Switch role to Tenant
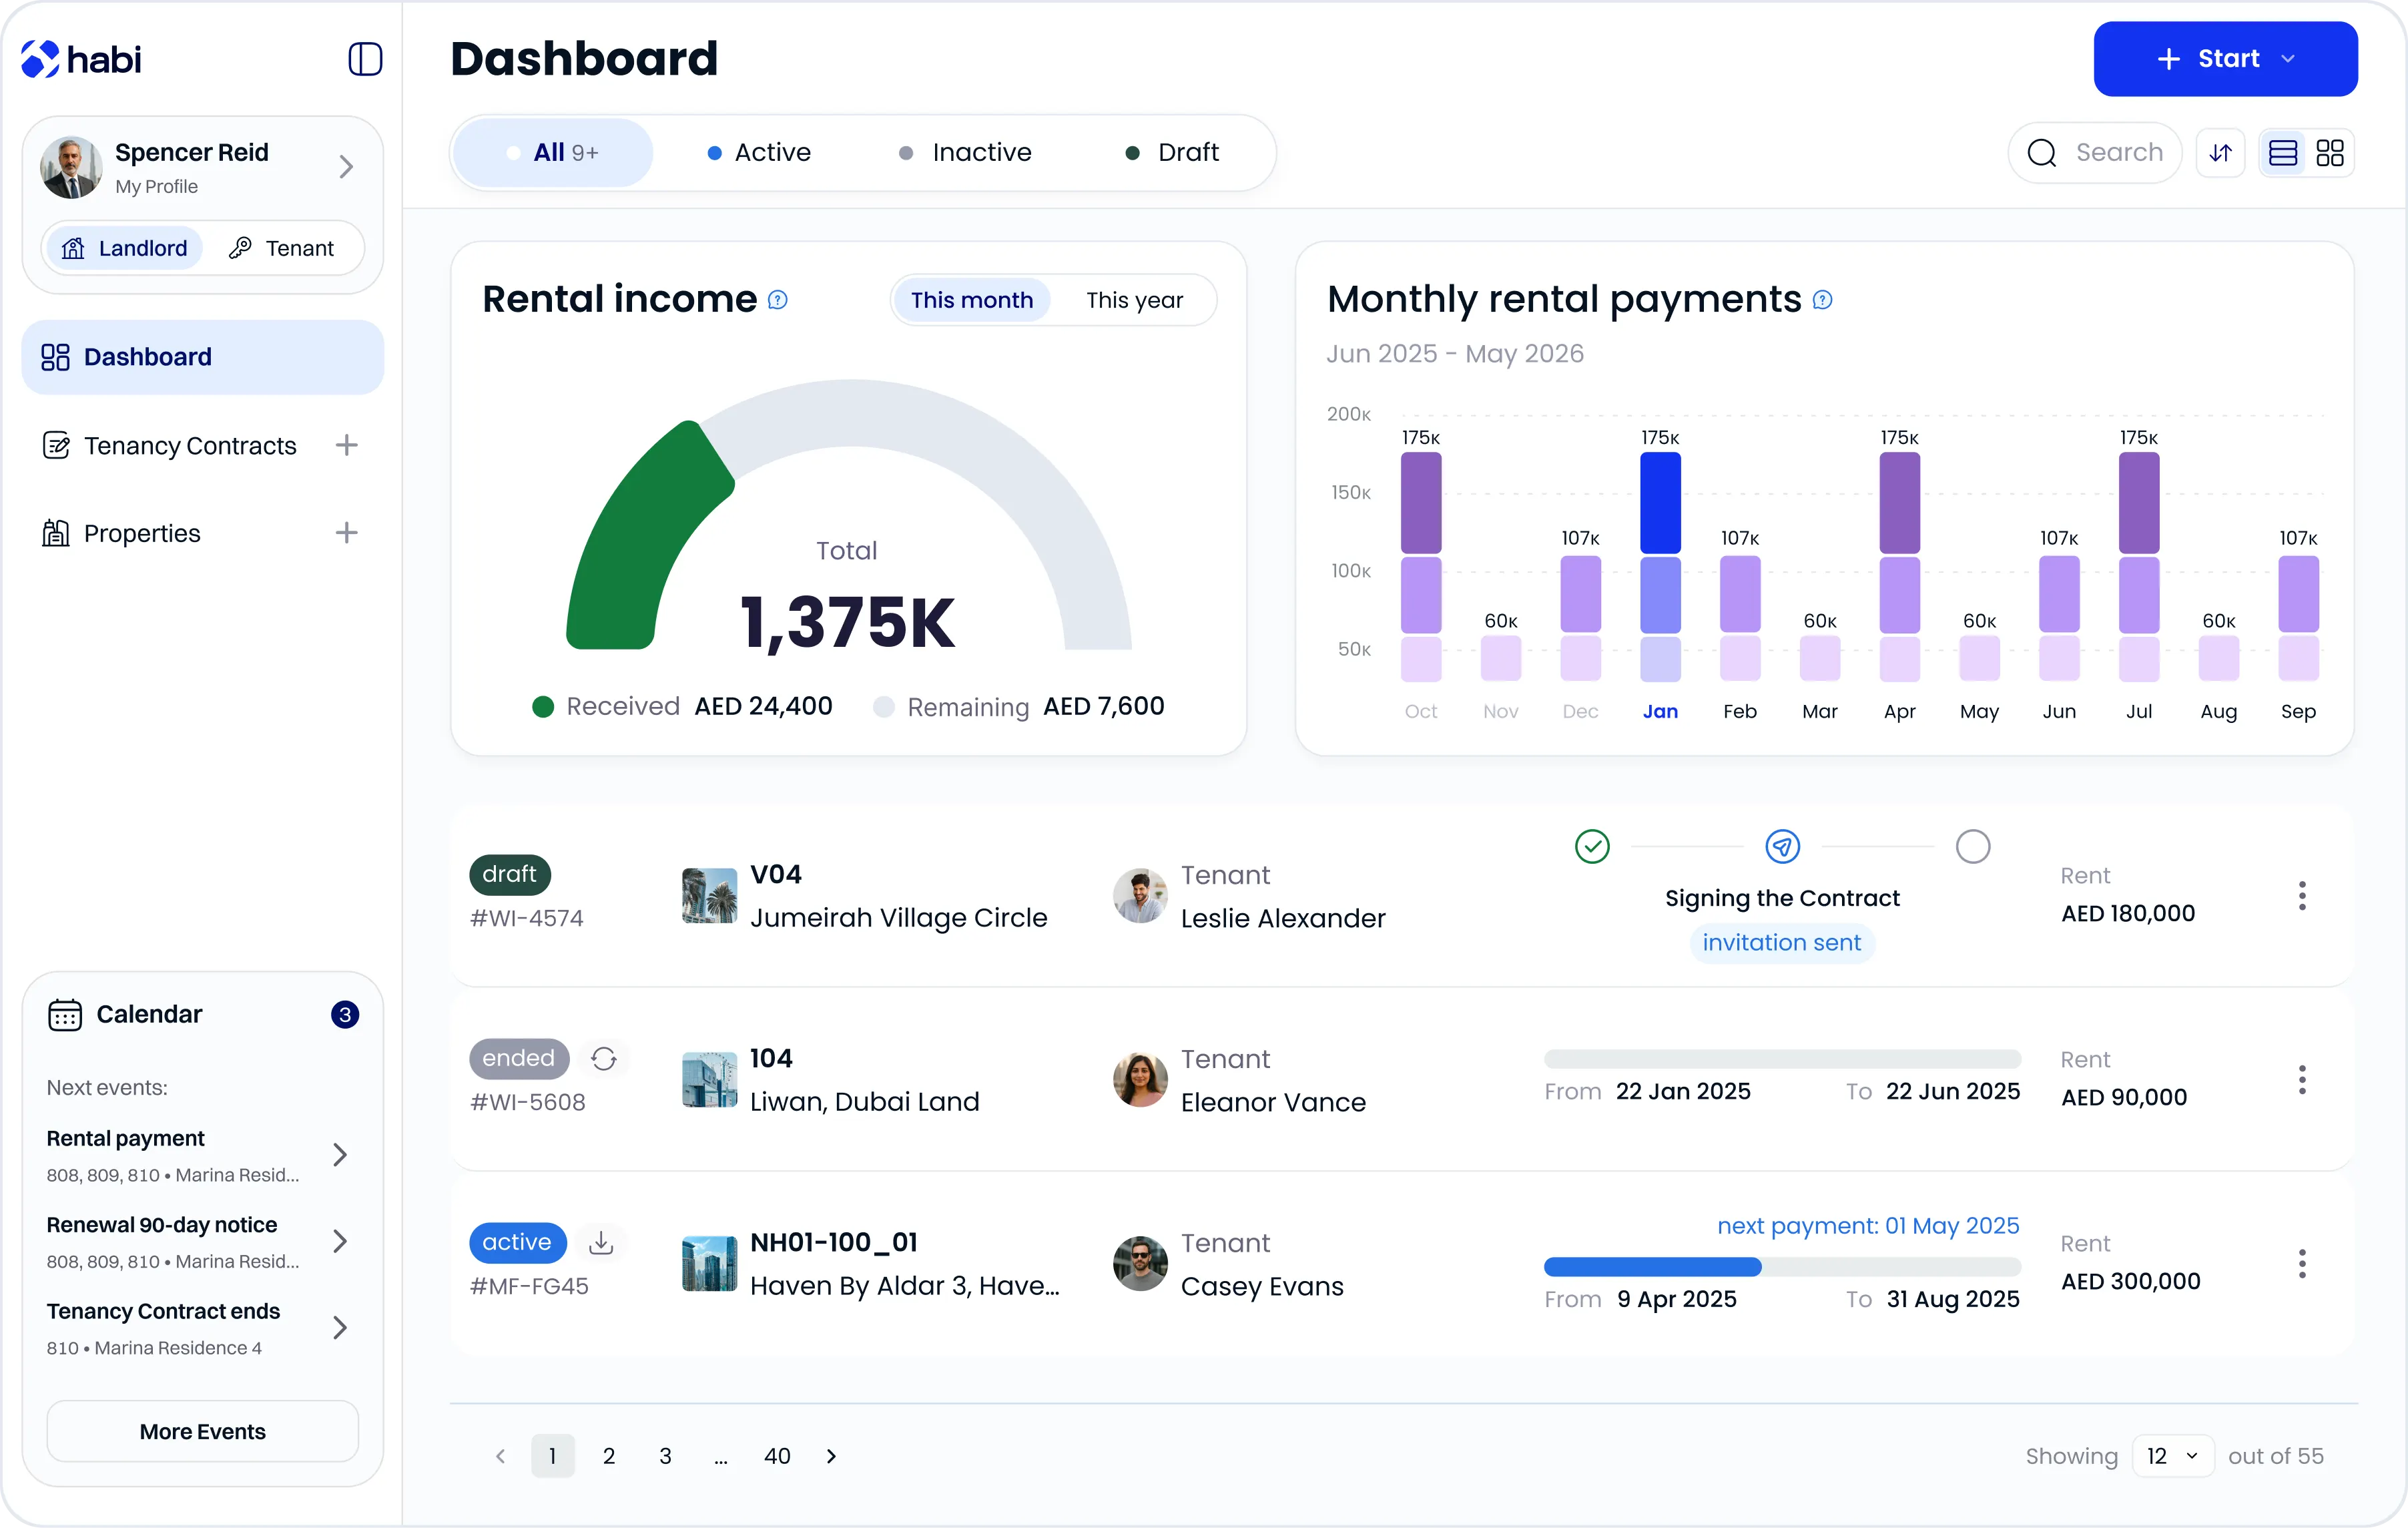Screen dimensions: 2408x1528 coord(282,248)
